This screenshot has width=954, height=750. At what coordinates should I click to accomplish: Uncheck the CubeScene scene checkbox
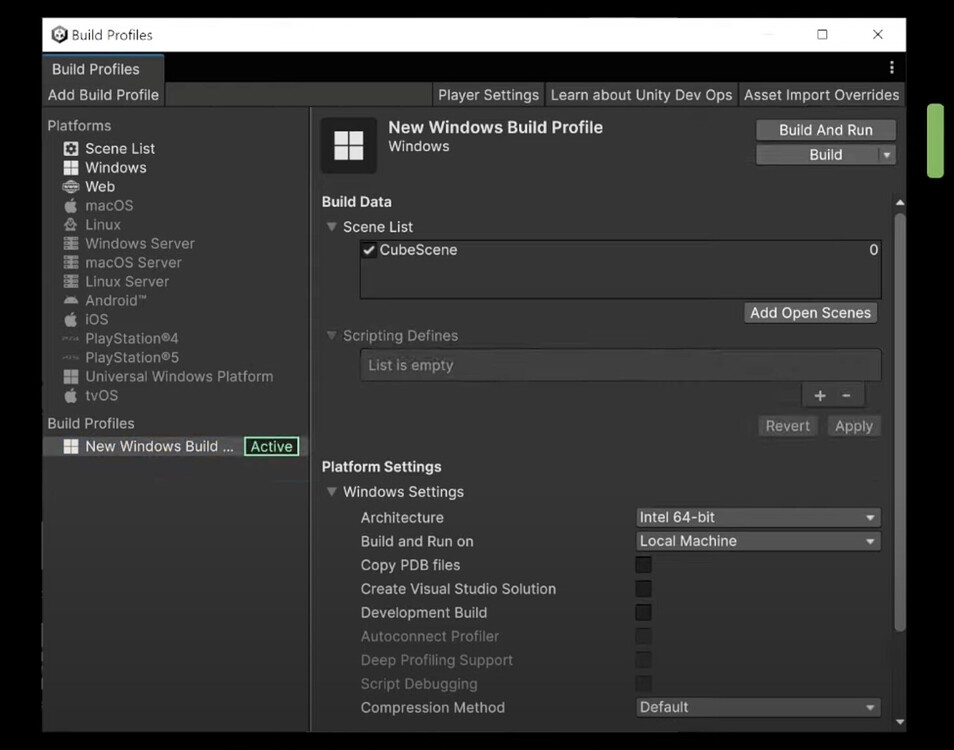coord(368,249)
